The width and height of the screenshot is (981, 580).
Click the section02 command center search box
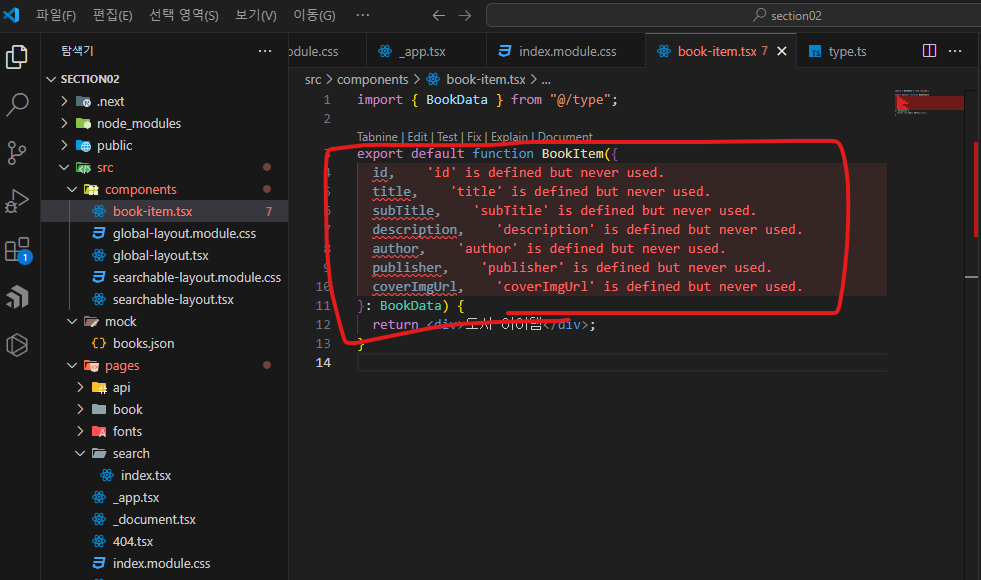coord(733,15)
